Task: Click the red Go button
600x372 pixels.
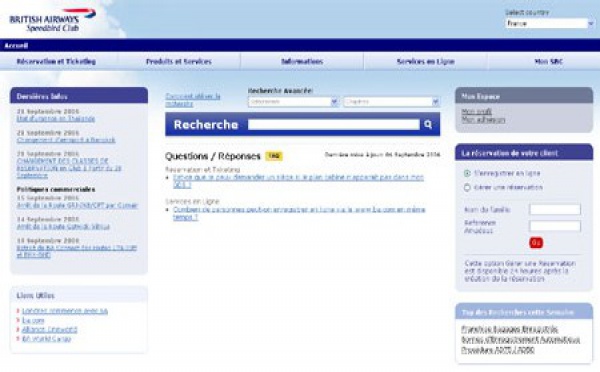Action: pyautogui.click(x=536, y=243)
